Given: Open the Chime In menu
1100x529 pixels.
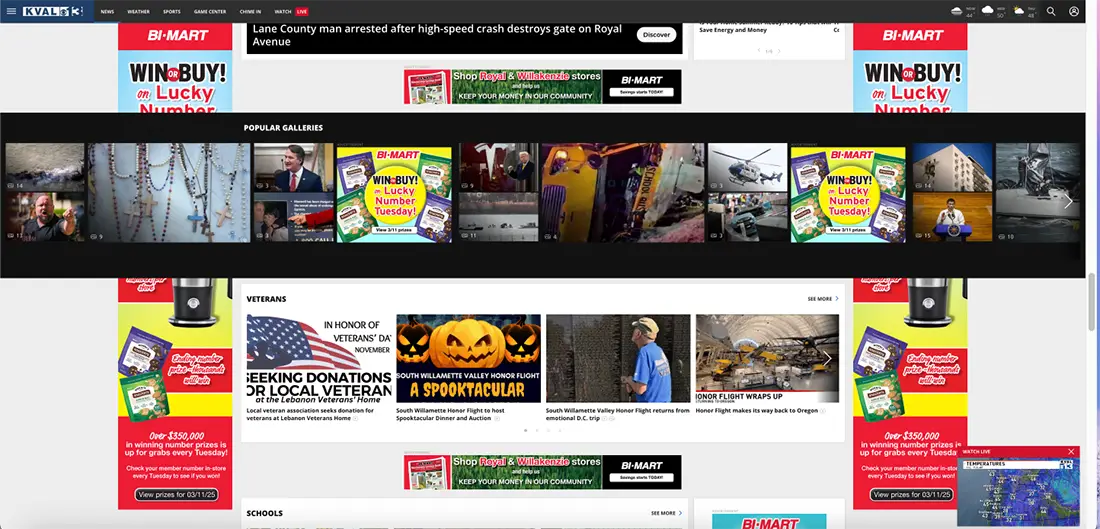Looking at the screenshot, I should click(250, 11).
